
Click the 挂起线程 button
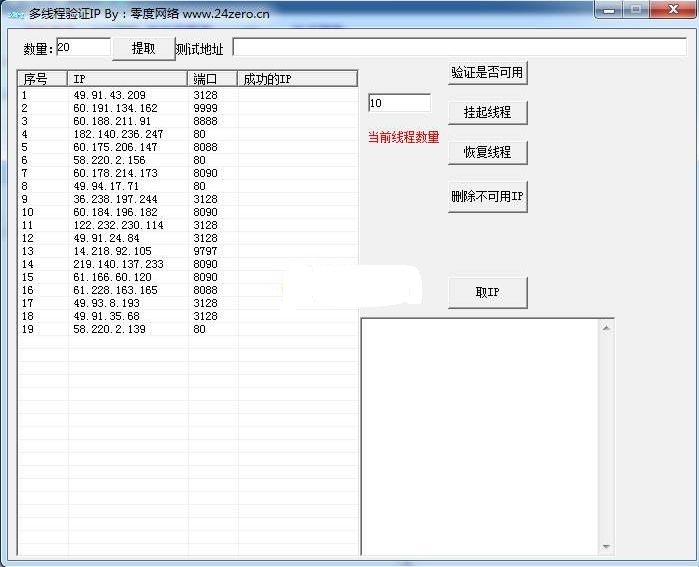pyautogui.click(x=487, y=112)
